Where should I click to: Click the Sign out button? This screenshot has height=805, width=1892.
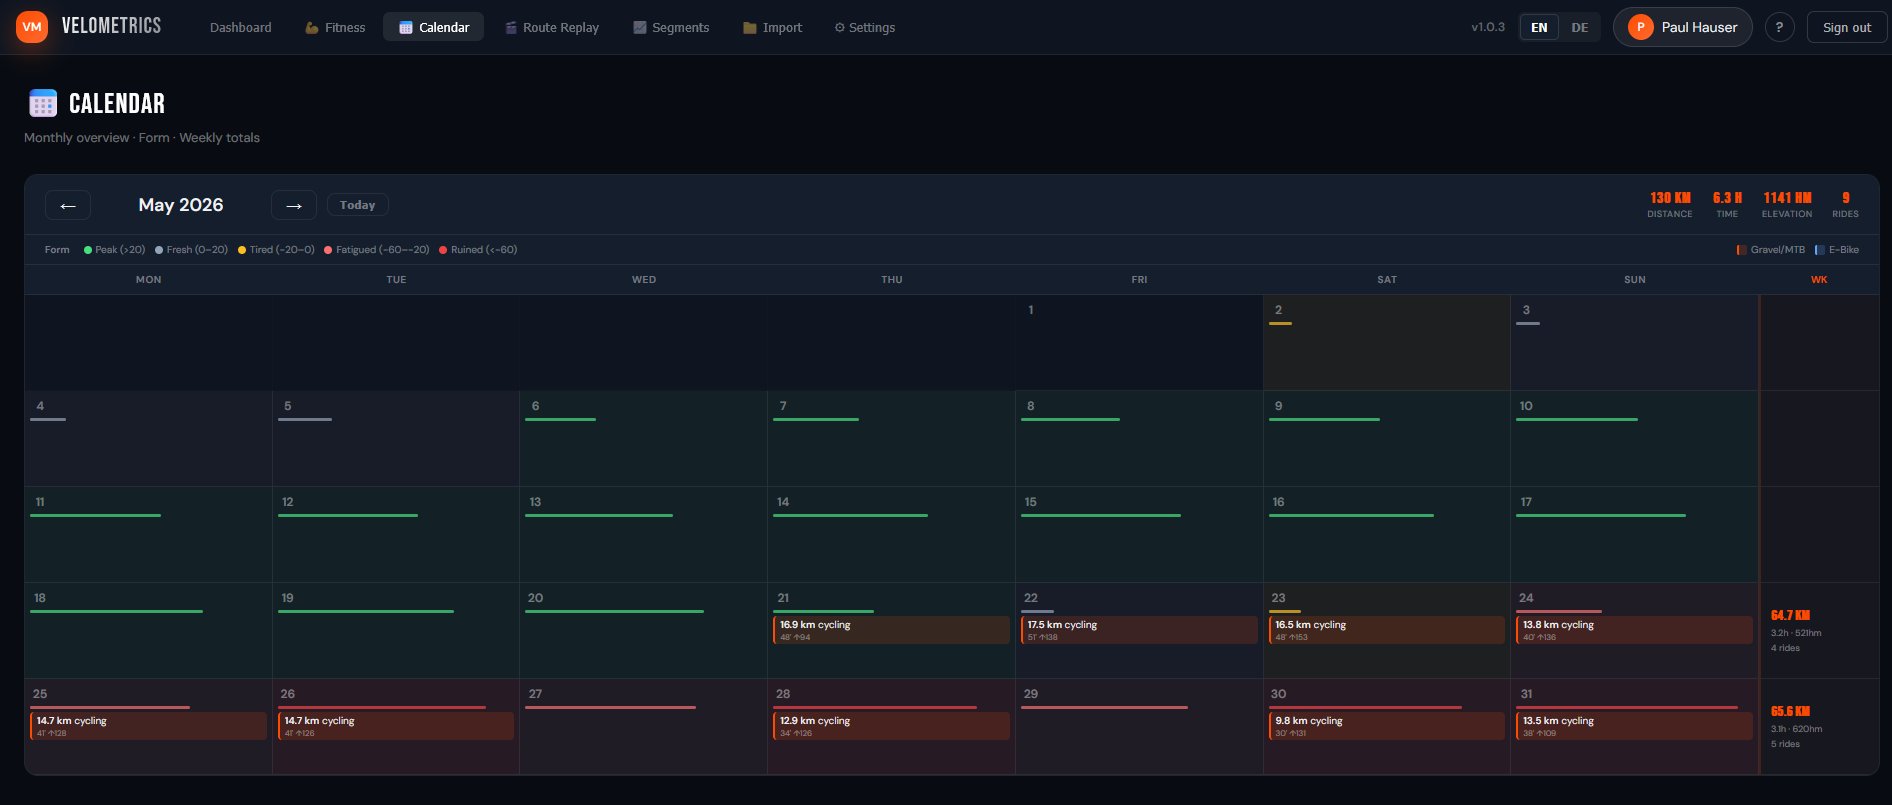pyautogui.click(x=1847, y=28)
